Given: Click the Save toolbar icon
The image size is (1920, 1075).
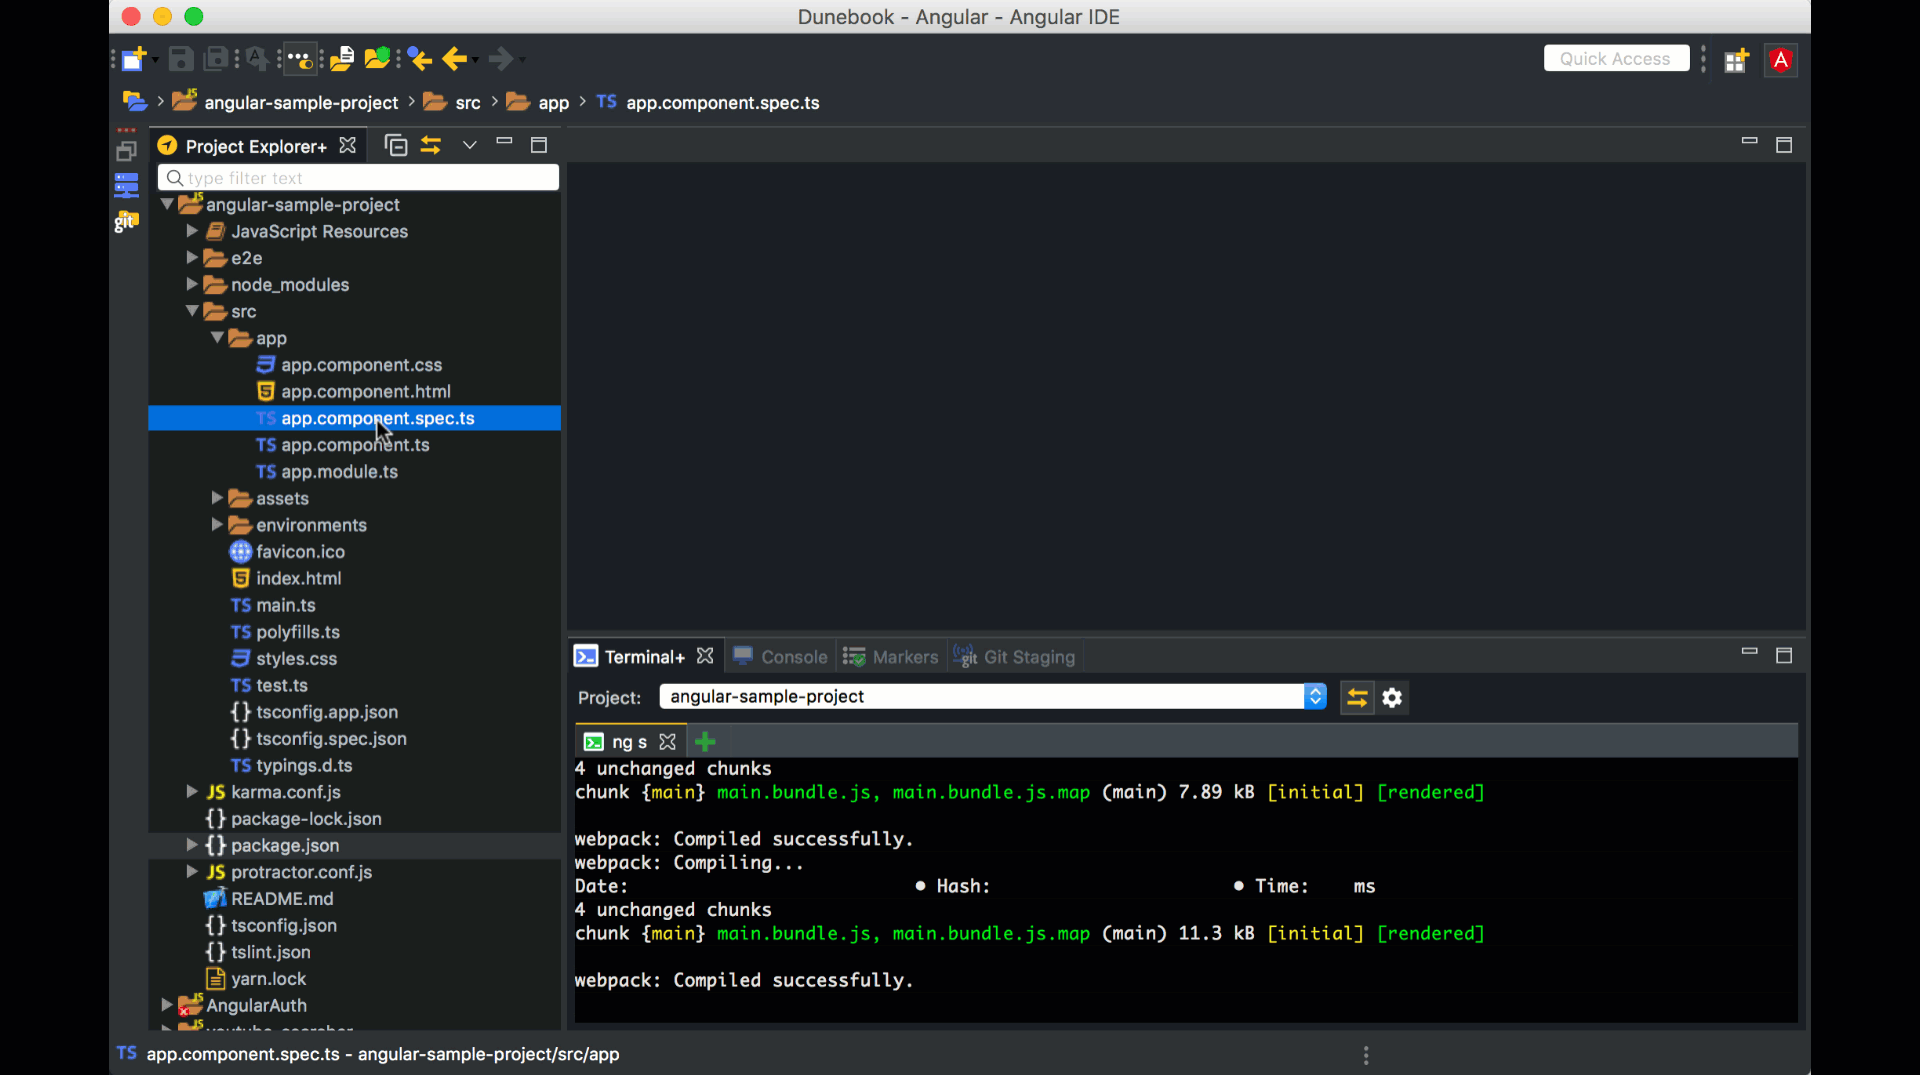Looking at the screenshot, I should [181, 59].
